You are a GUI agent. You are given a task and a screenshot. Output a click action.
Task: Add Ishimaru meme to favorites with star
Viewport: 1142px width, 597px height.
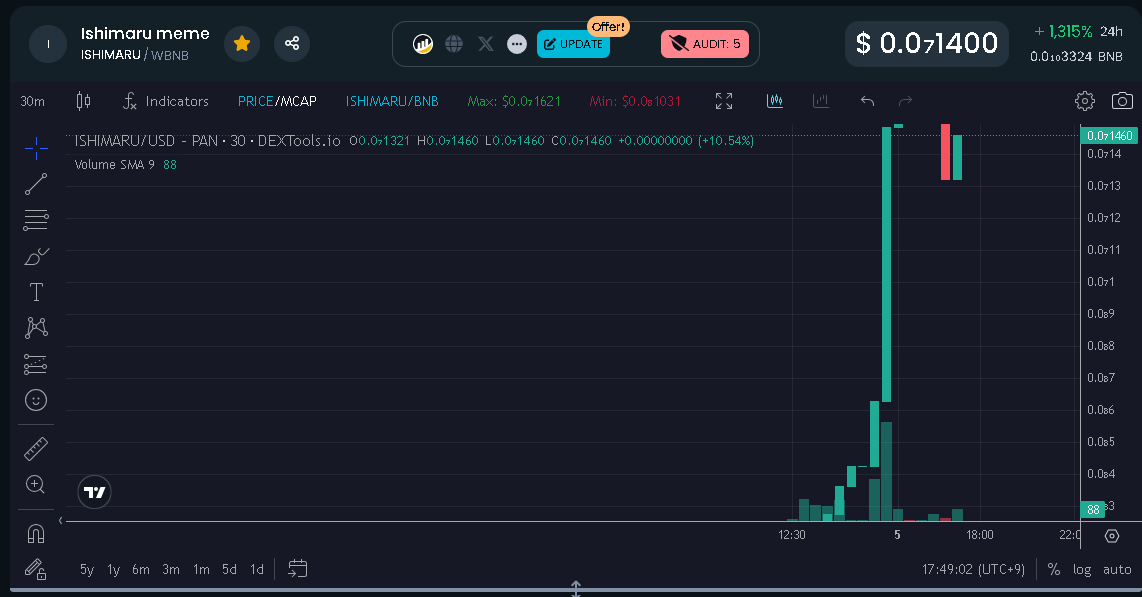(x=242, y=44)
